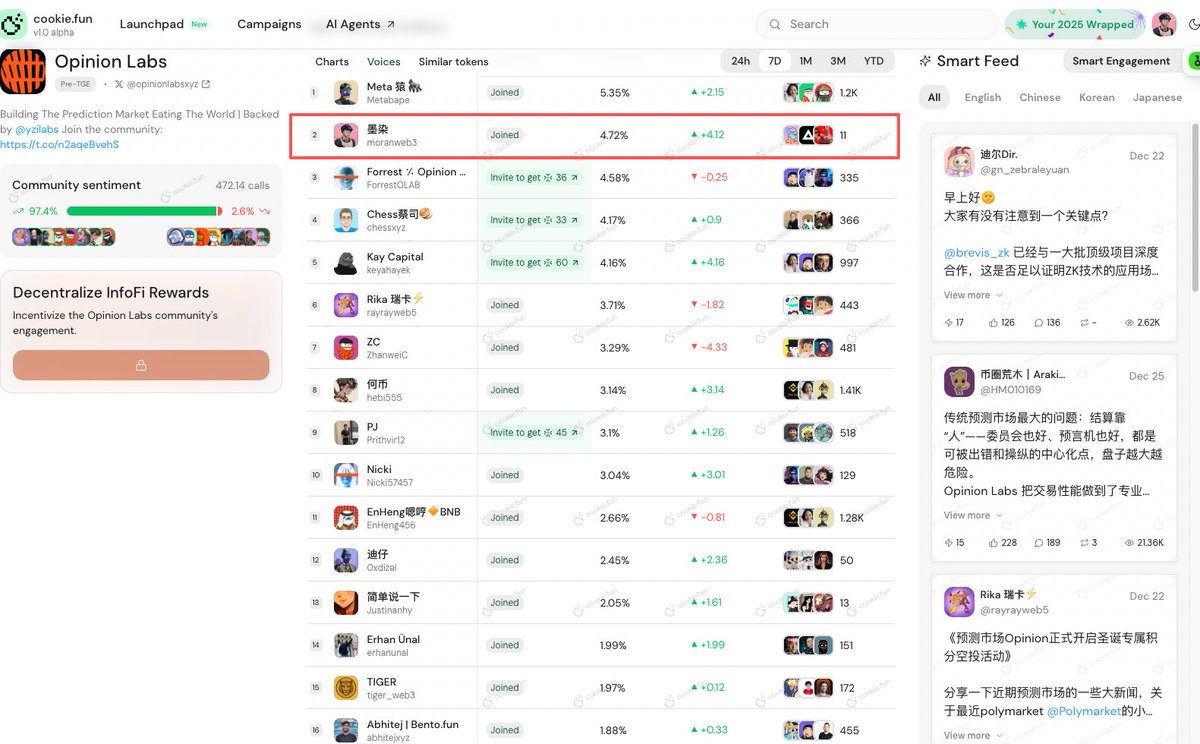
Task: Click the like icon showing 228
Action: (994, 543)
